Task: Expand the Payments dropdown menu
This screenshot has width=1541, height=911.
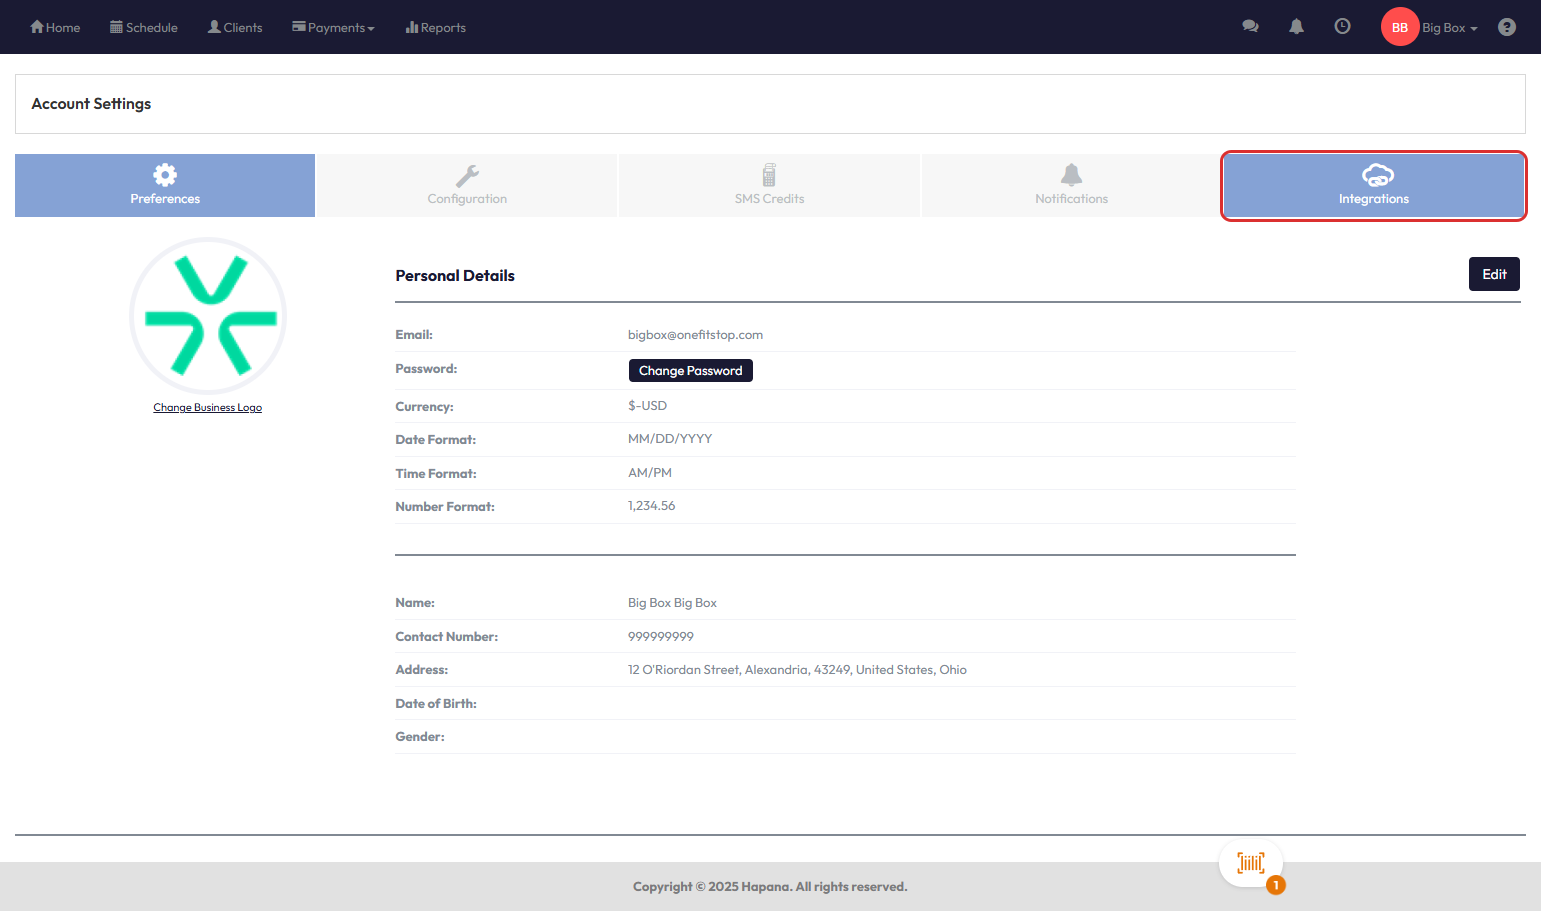Action: (333, 27)
